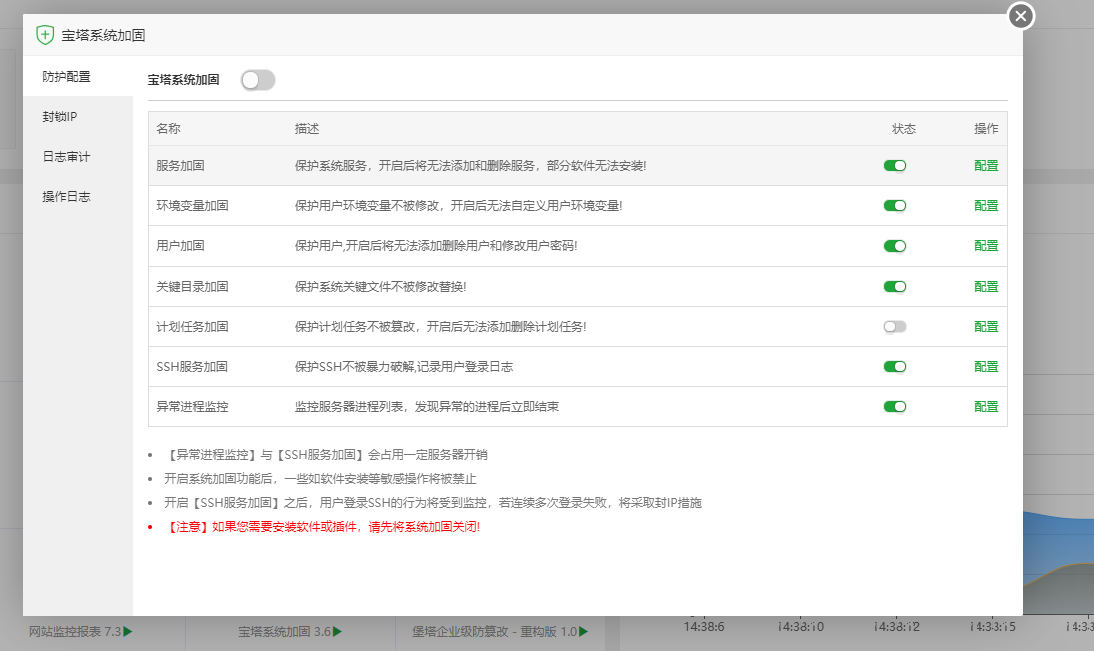Enable the 计划任务加固 switch
The image size is (1094, 651).
(894, 327)
